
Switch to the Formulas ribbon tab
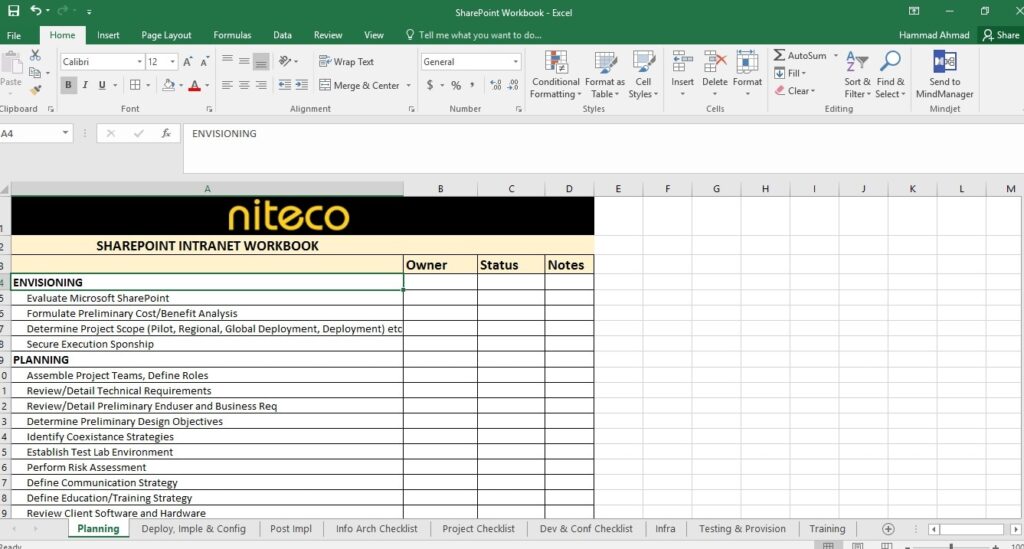[x=232, y=35]
